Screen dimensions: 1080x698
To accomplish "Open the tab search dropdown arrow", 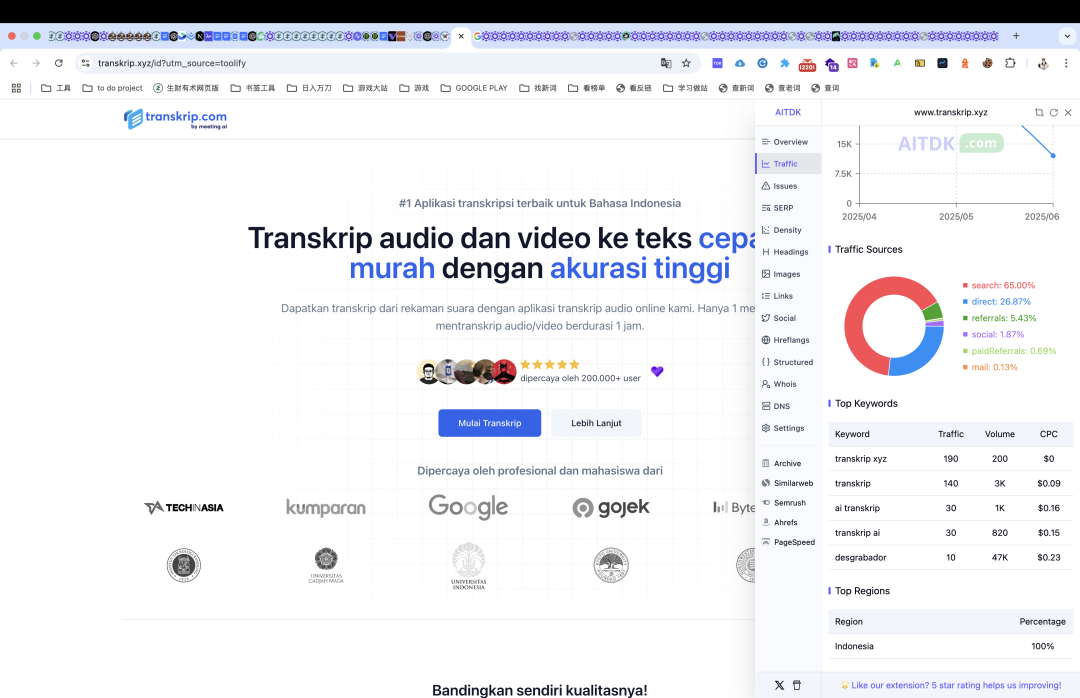I will pos(1068,36).
